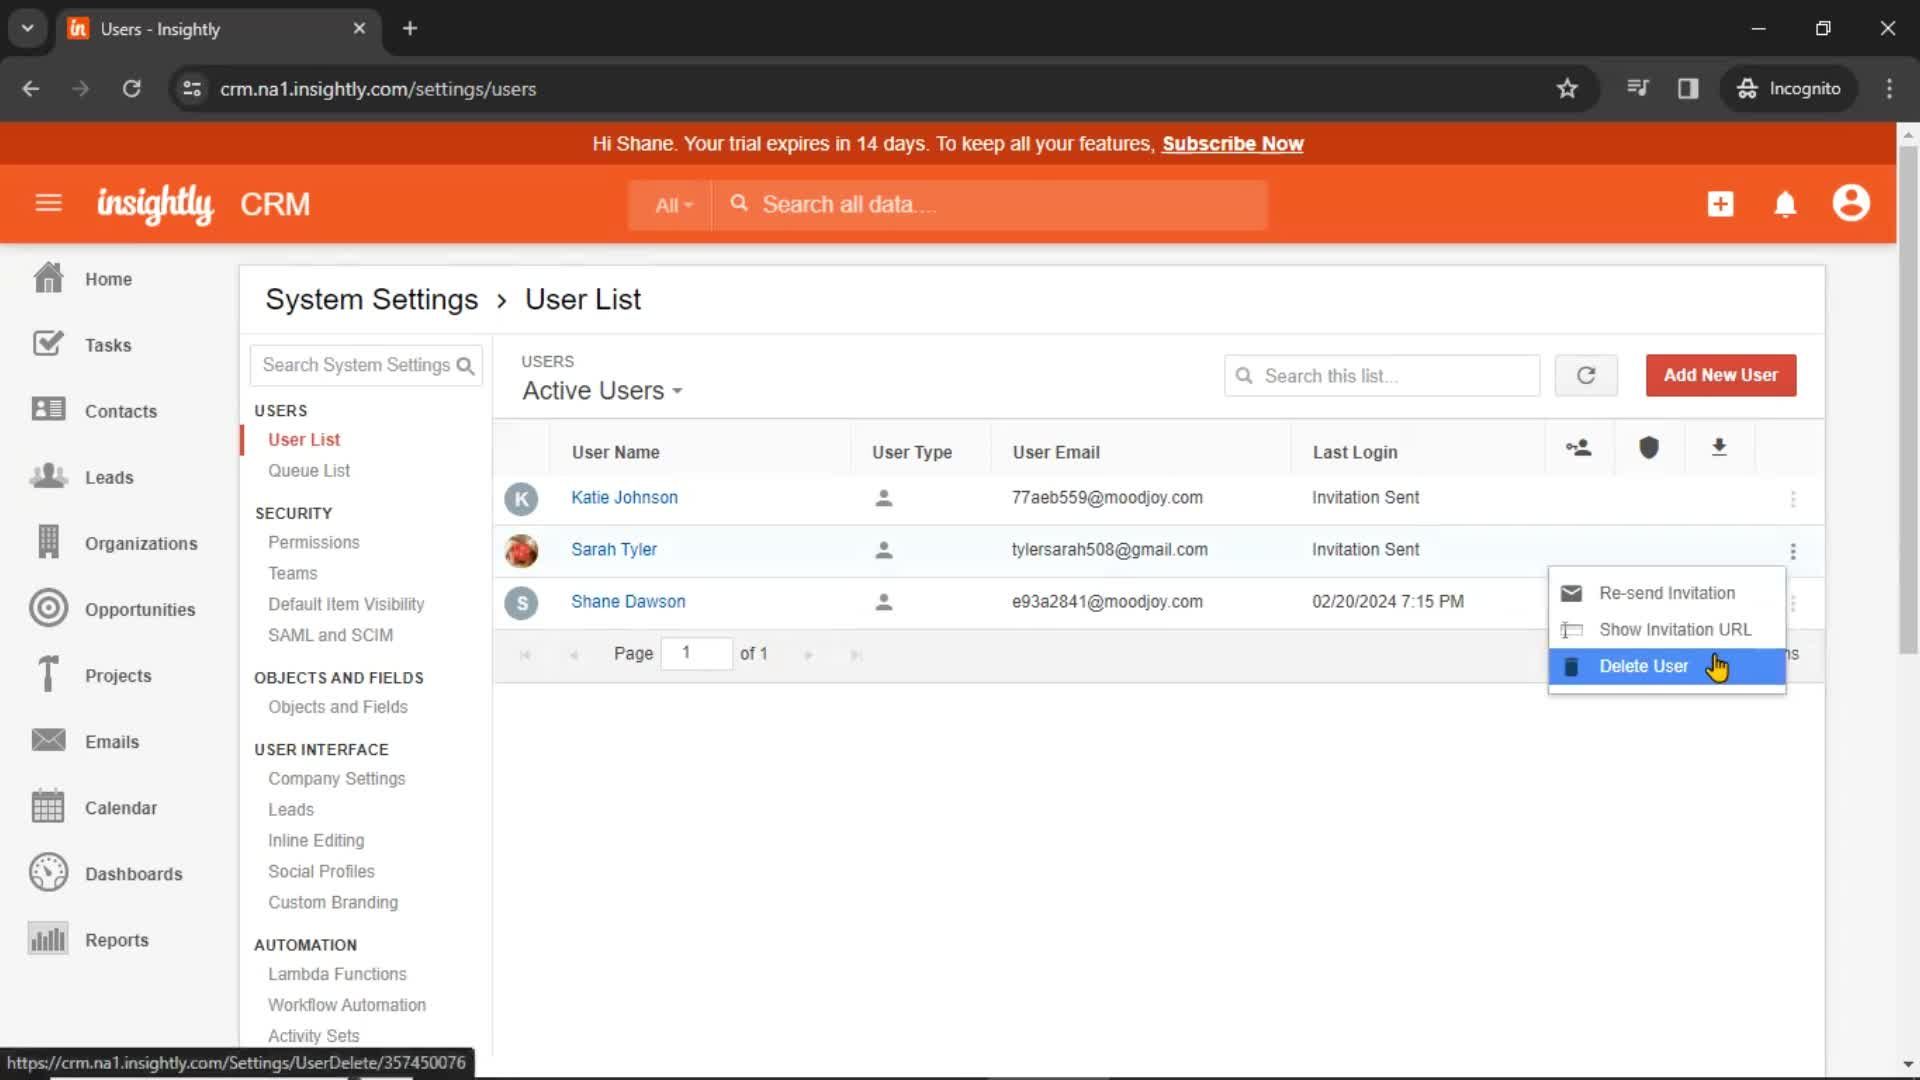Open a new browser tab

[410, 28]
